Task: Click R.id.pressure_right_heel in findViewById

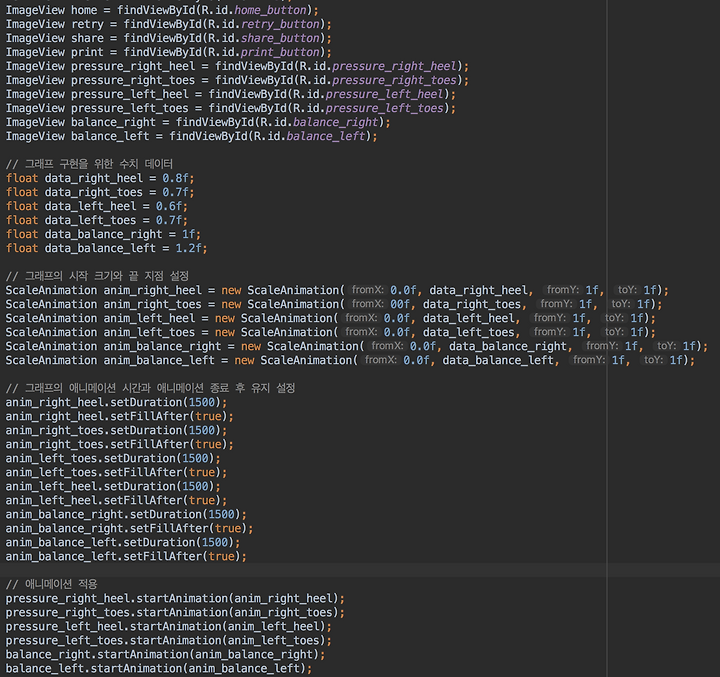Action: pyautogui.click(x=378, y=66)
